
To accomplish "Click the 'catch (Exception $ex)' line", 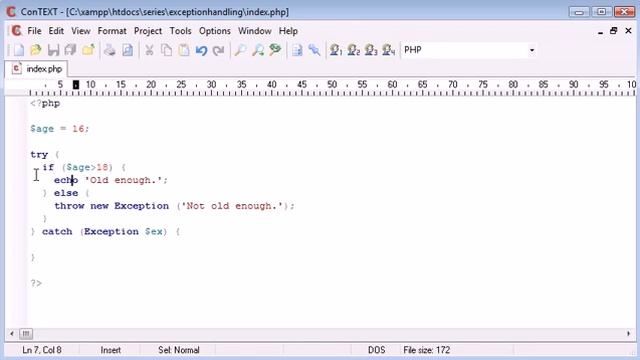I will tap(105, 232).
